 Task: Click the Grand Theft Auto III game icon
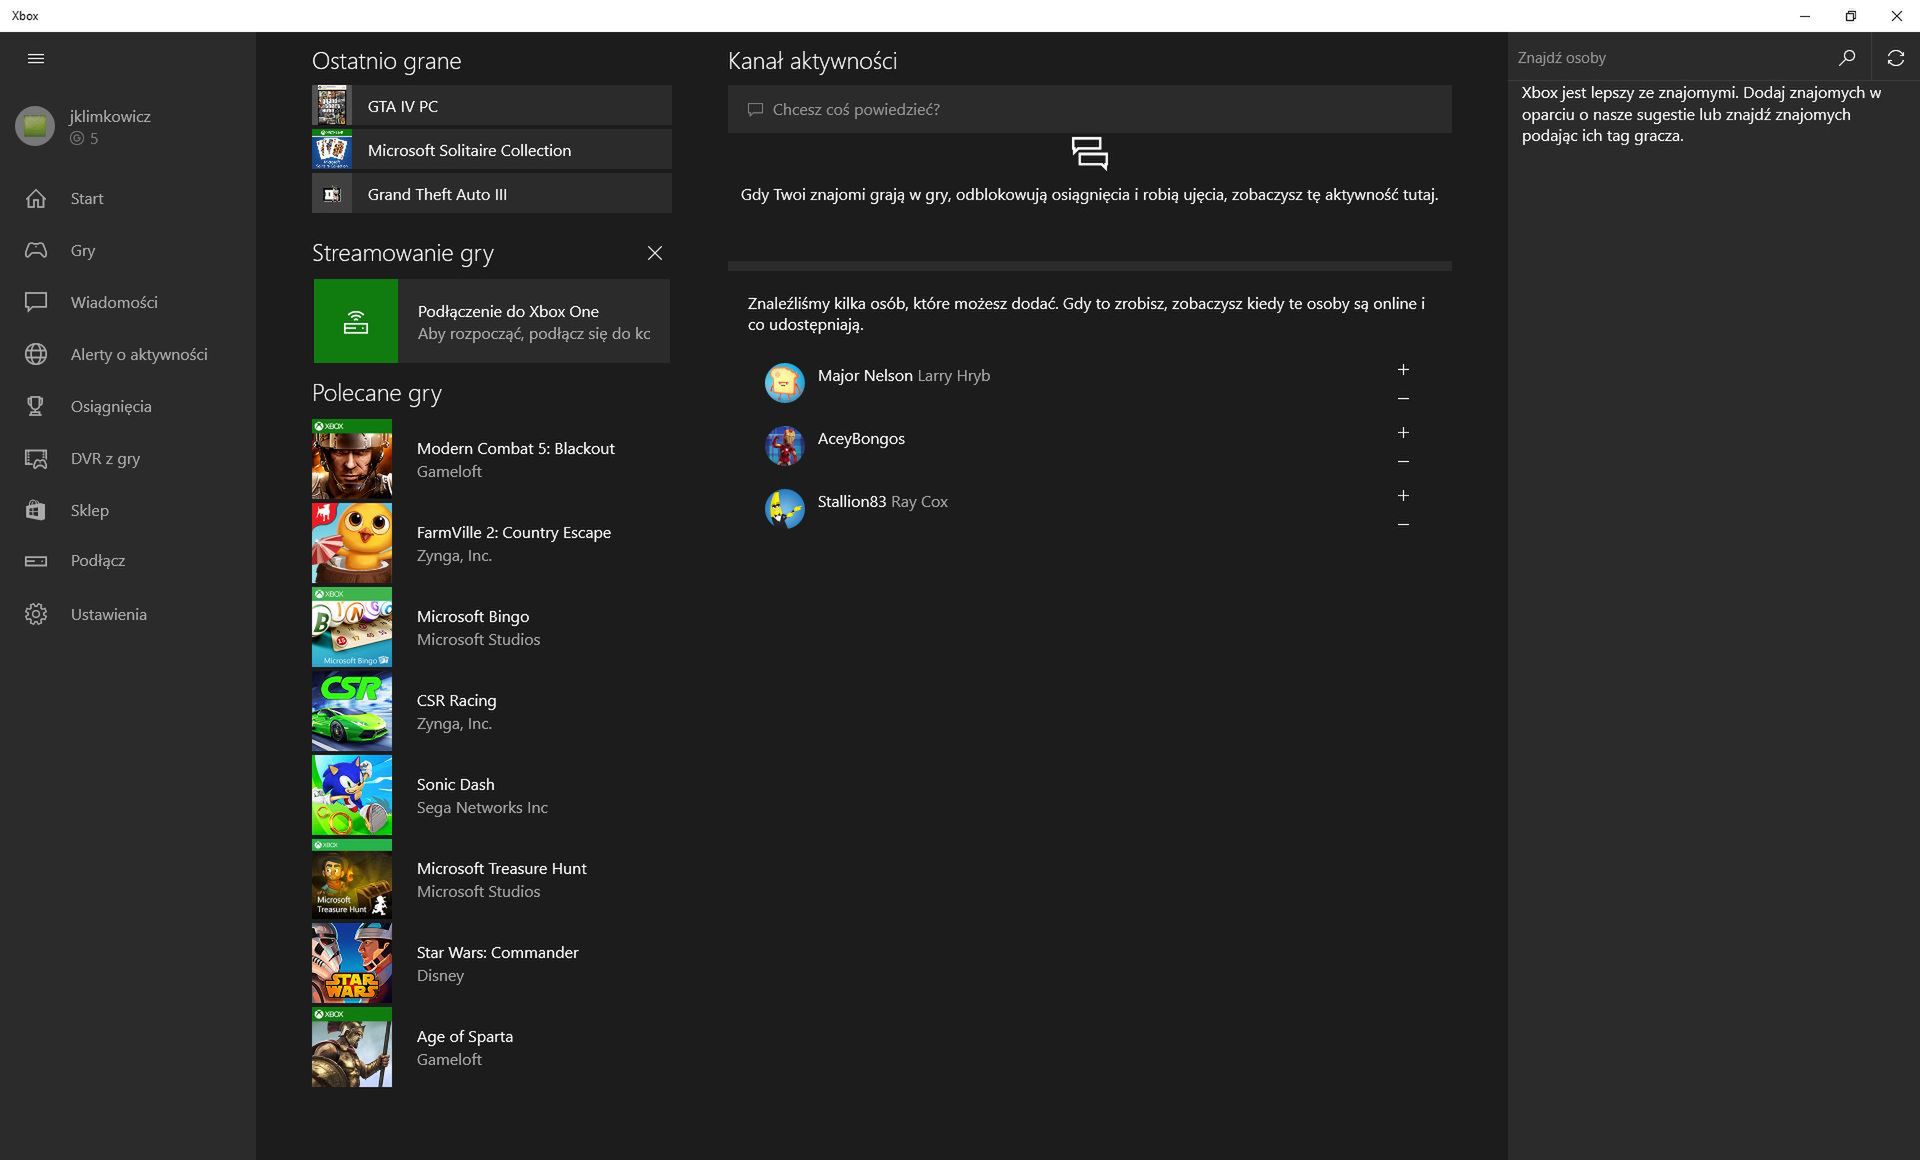(332, 193)
